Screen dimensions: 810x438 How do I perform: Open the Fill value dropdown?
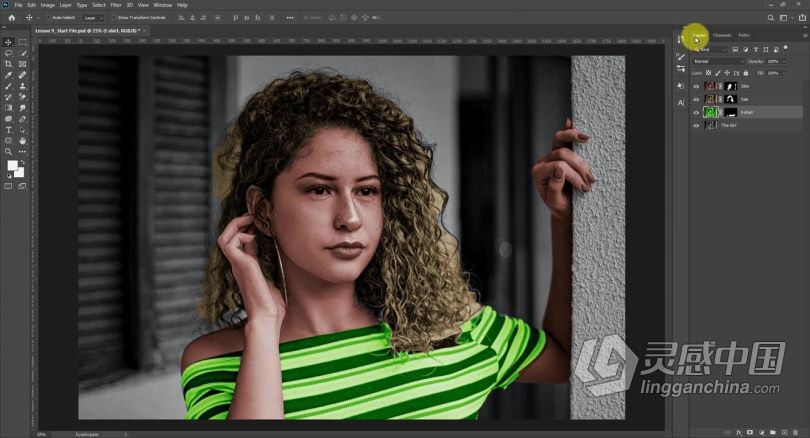[x=784, y=73]
